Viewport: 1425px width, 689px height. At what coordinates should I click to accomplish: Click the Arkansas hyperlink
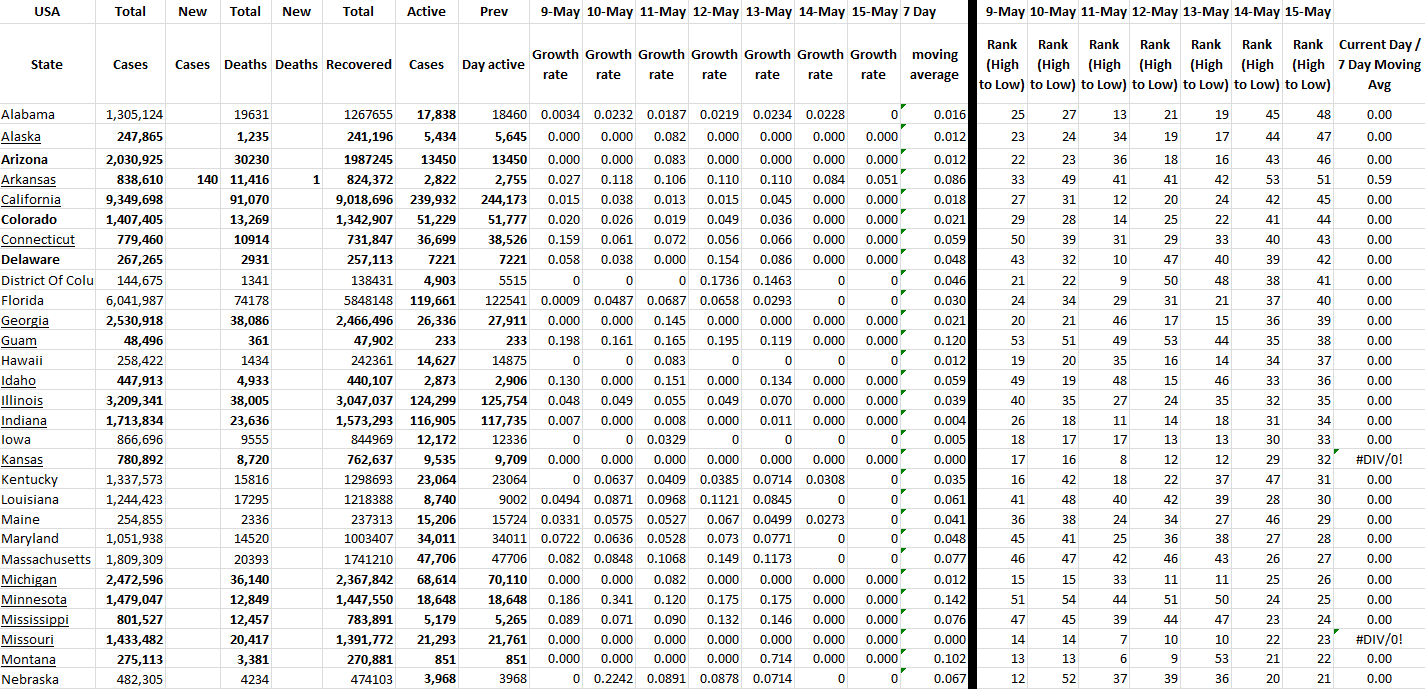click(28, 180)
